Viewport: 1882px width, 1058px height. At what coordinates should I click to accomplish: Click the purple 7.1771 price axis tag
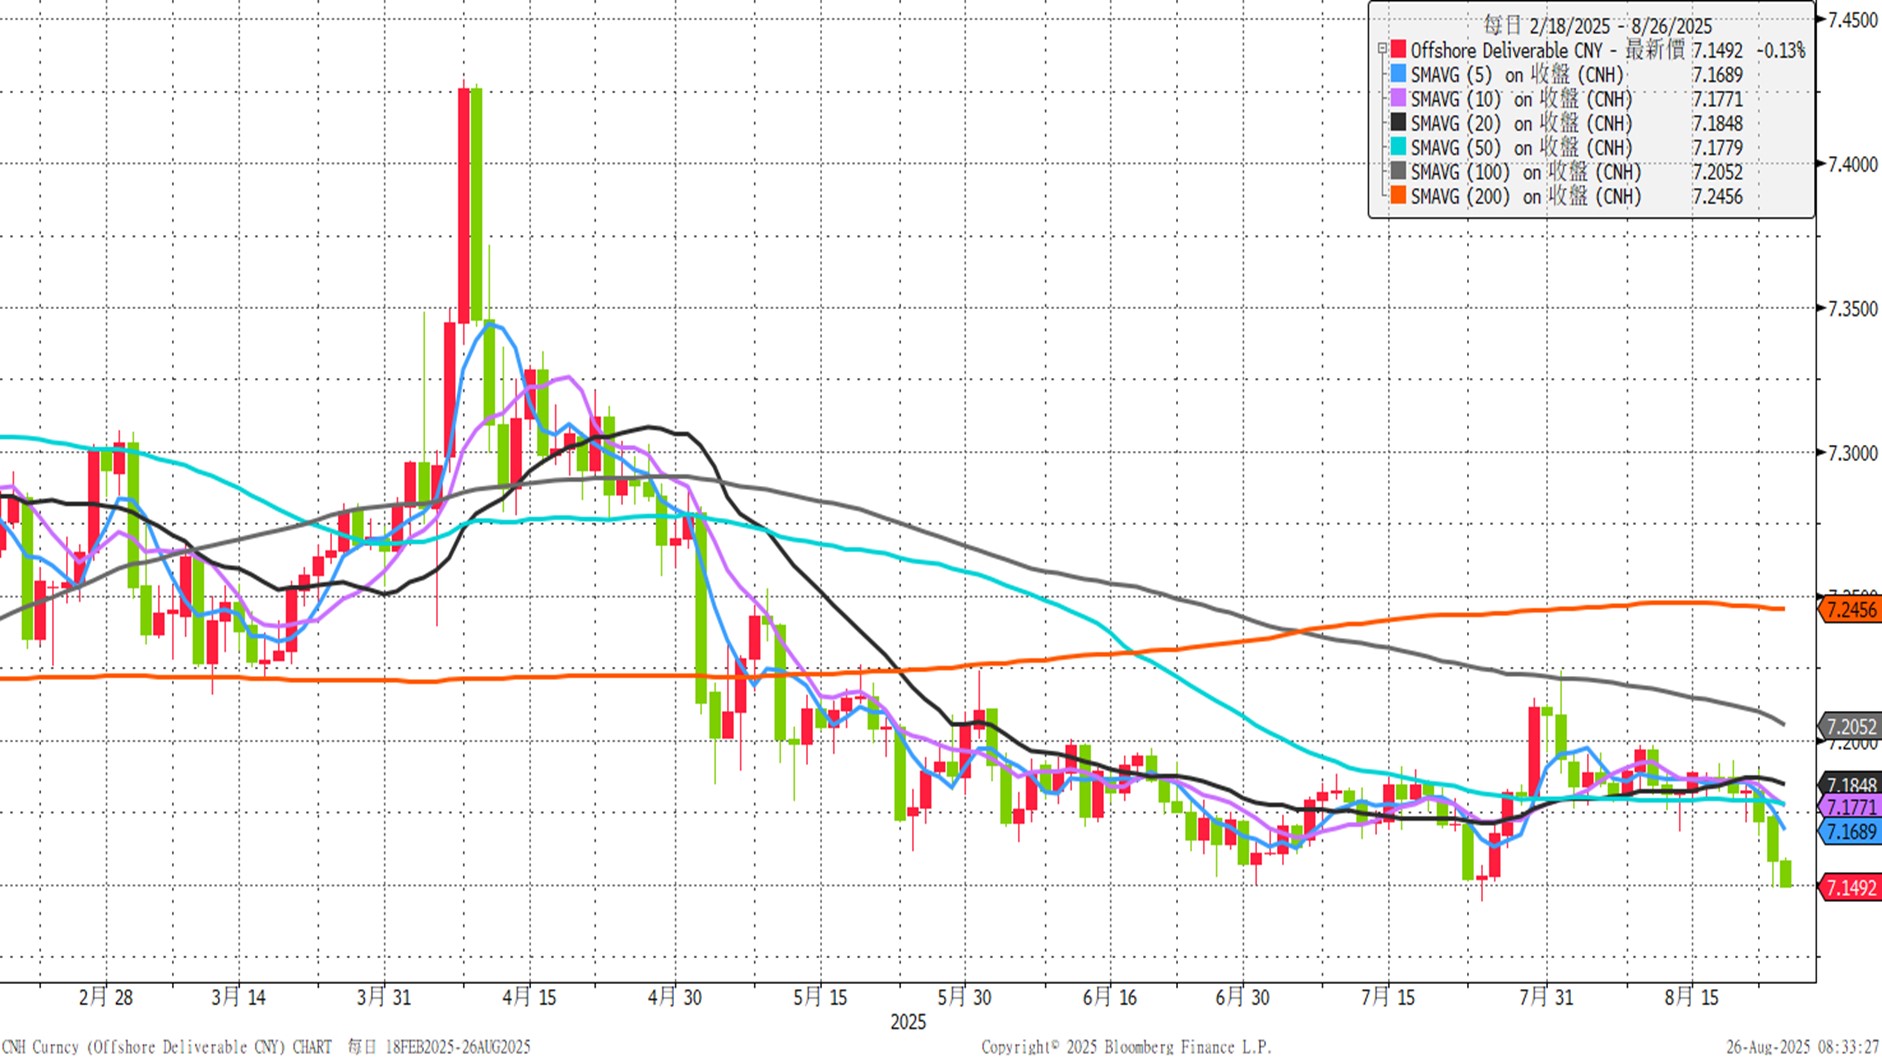[x=1850, y=807]
